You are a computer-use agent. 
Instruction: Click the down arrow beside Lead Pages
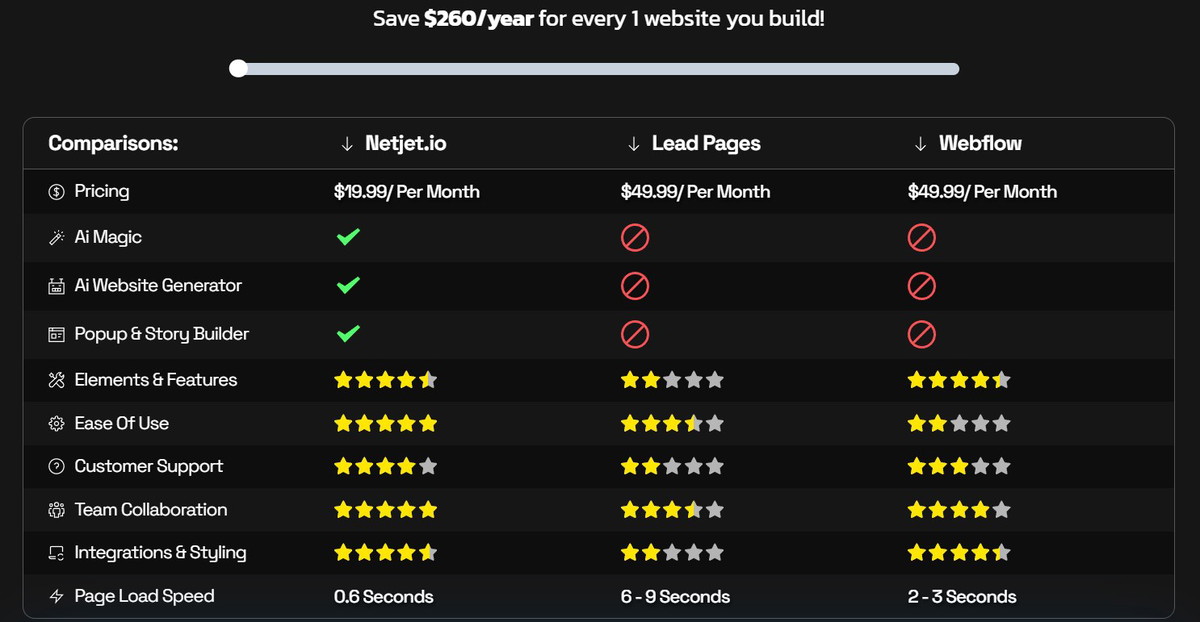pos(633,144)
